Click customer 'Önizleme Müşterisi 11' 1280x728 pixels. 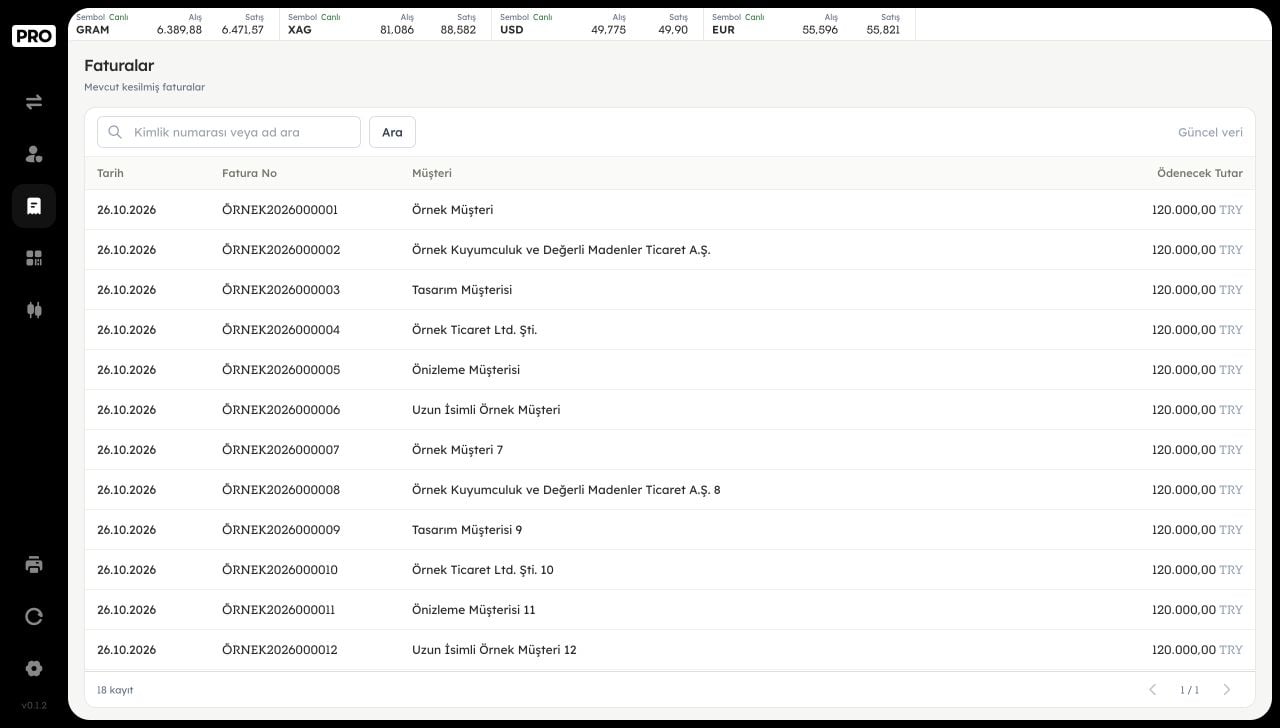point(474,610)
